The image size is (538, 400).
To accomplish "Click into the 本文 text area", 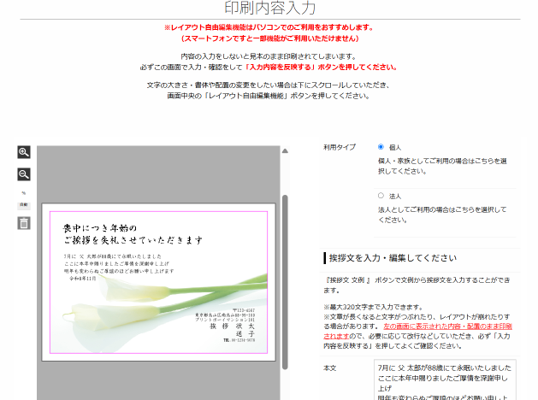I will 445,380.
